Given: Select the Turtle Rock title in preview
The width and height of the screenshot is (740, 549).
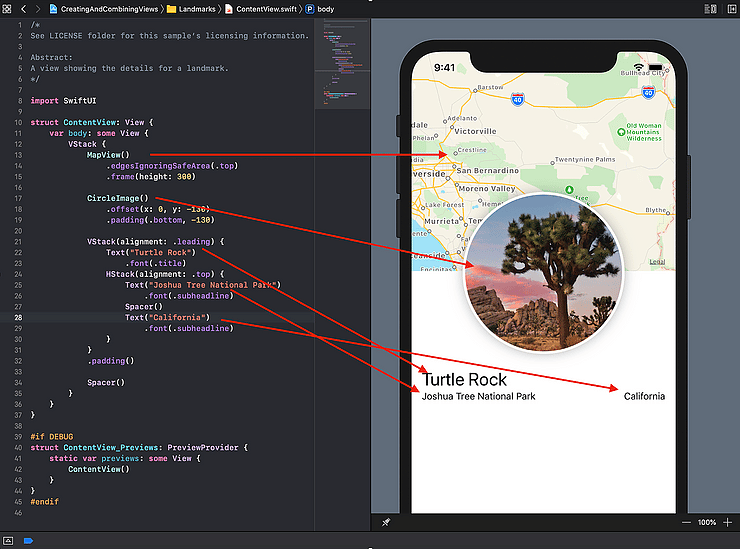Looking at the screenshot, I should pyautogui.click(x=464, y=379).
